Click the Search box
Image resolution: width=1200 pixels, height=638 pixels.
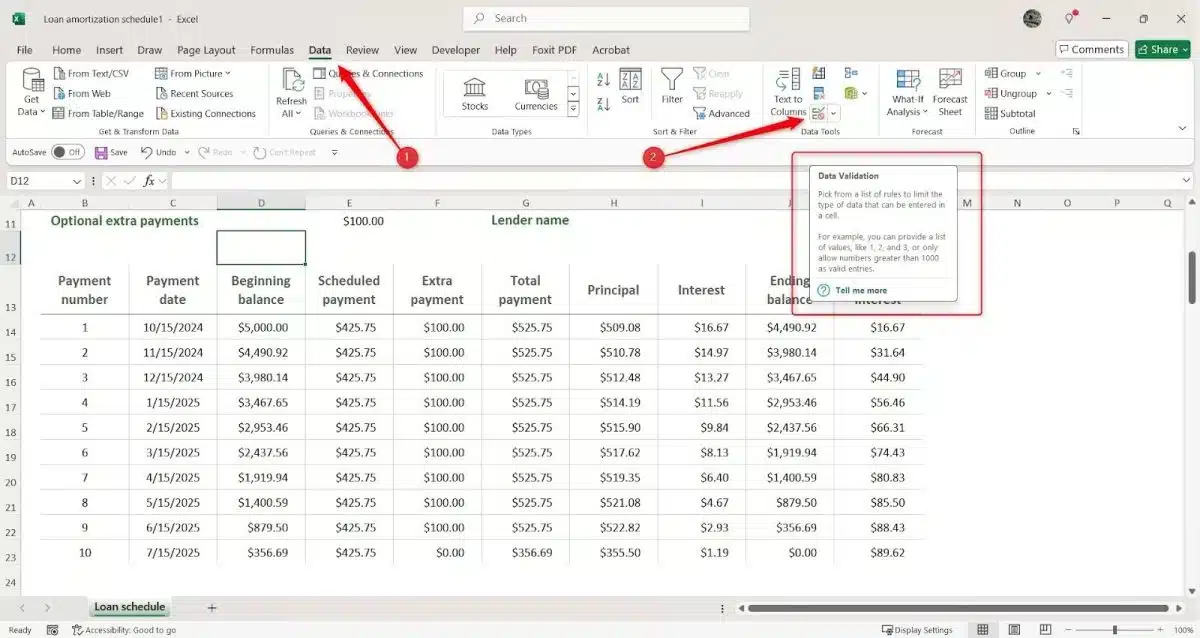click(x=606, y=18)
